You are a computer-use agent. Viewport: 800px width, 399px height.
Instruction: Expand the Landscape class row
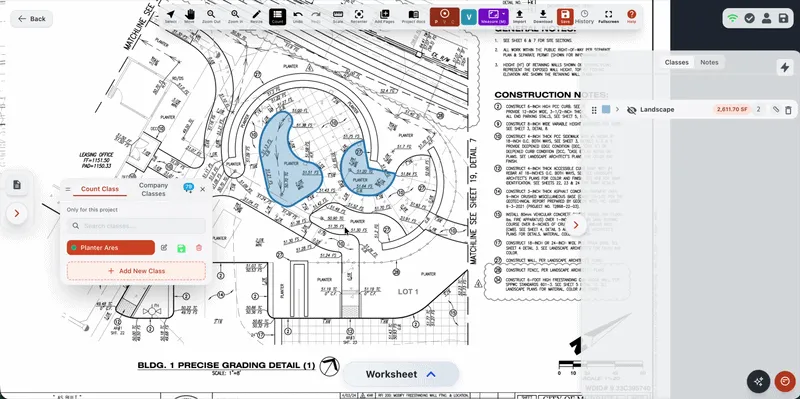617,110
